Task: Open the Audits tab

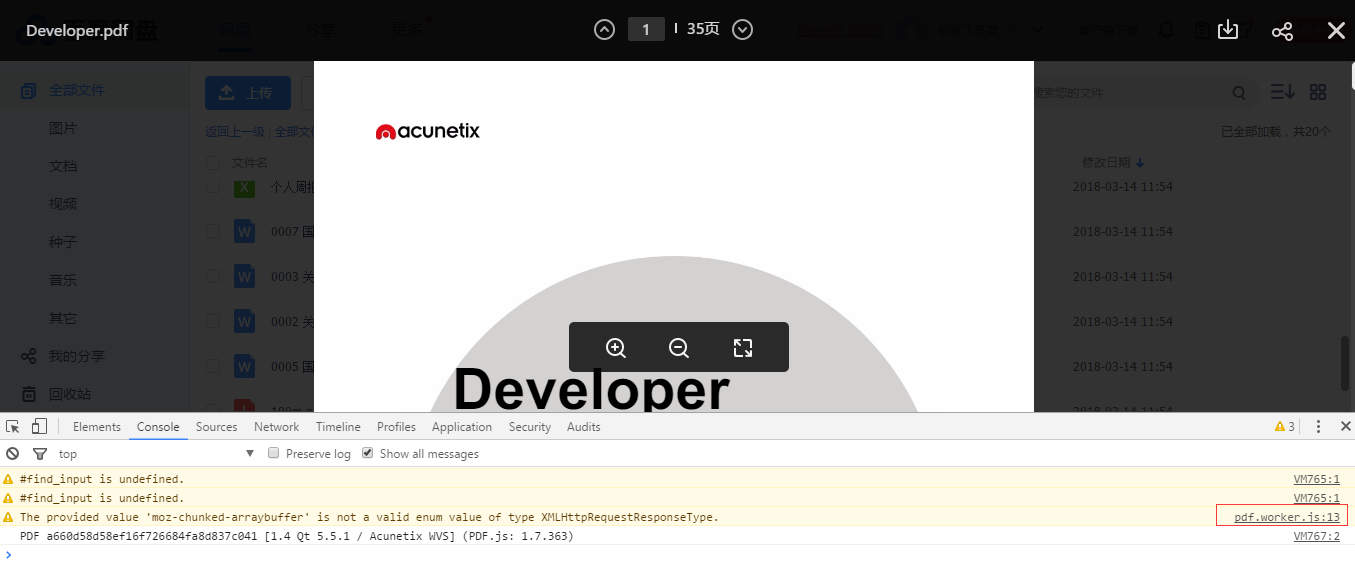Action: pyautogui.click(x=584, y=427)
